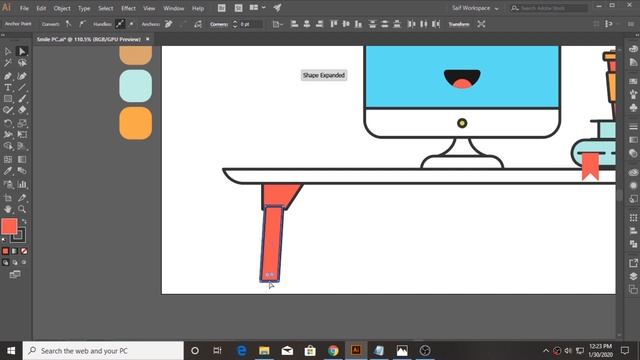The height and width of the screenshot is (360, 640).
Task: Click the Corners label link
Action: coord(219,24)
